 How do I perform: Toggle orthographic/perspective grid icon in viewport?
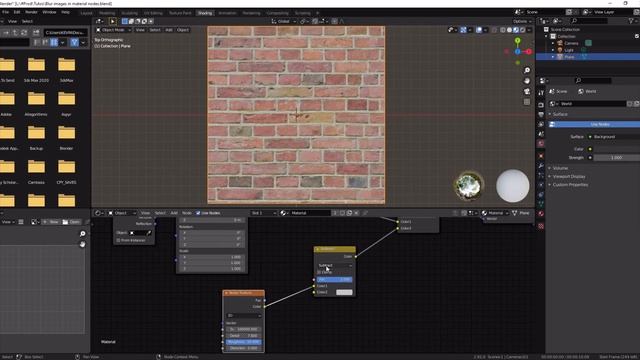coord(527,102)
